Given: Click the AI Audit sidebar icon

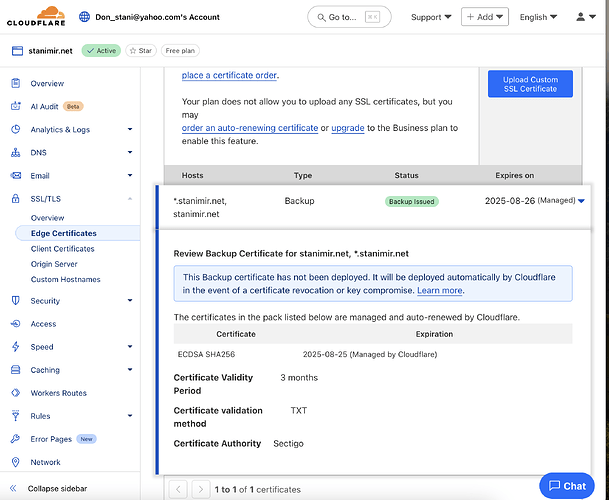Looking at the screenshot, I should point(16,106).
